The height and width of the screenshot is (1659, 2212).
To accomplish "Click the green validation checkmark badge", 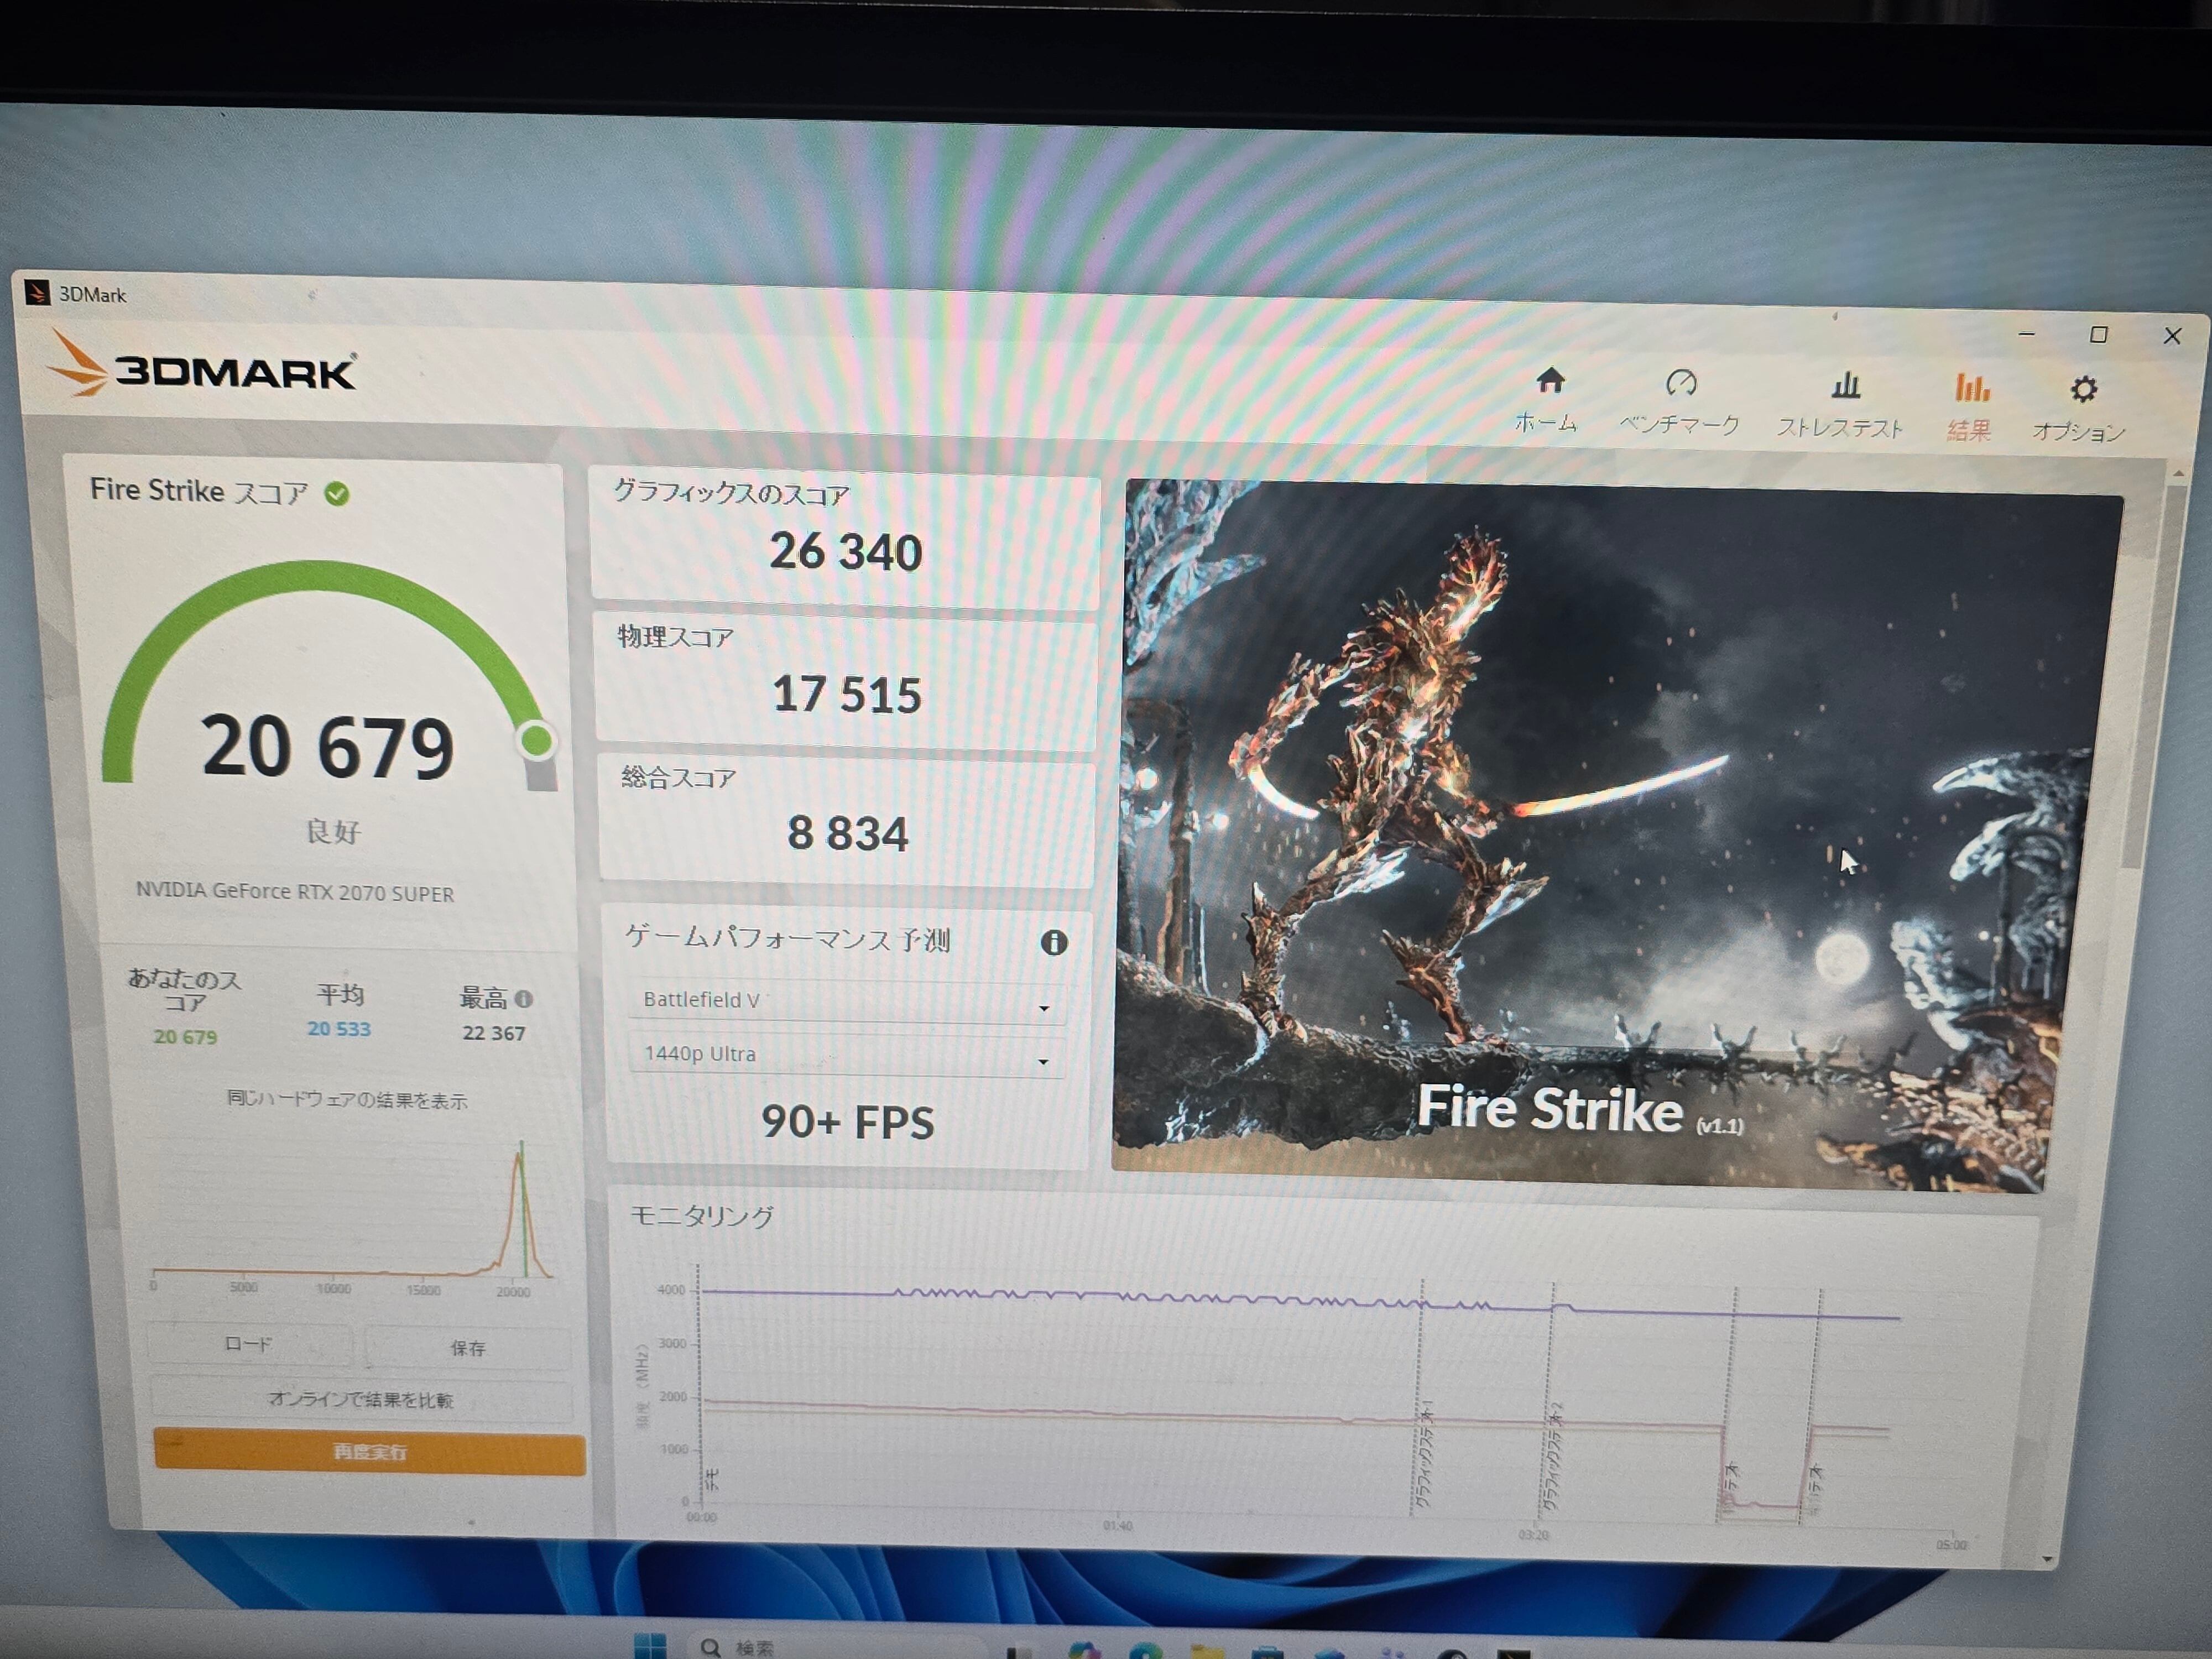I will click(x=337, y=493).
